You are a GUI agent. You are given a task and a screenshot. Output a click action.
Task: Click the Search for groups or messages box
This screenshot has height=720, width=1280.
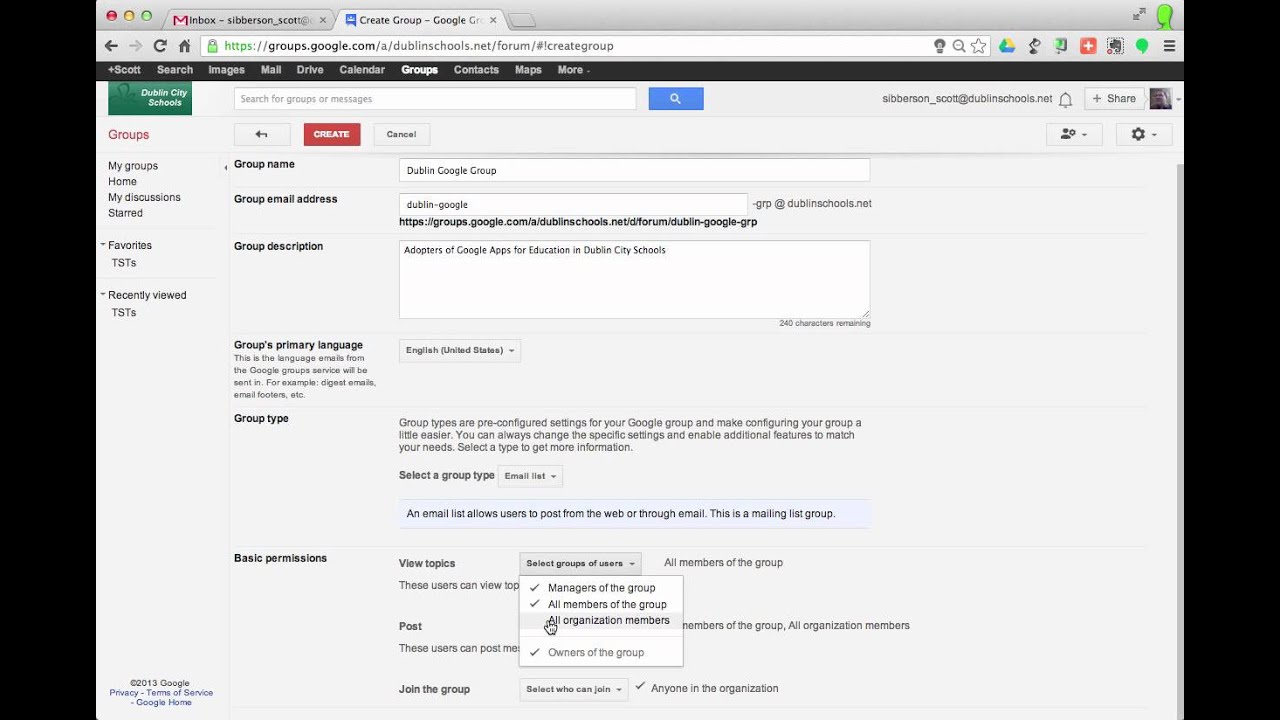click(435, 98)
